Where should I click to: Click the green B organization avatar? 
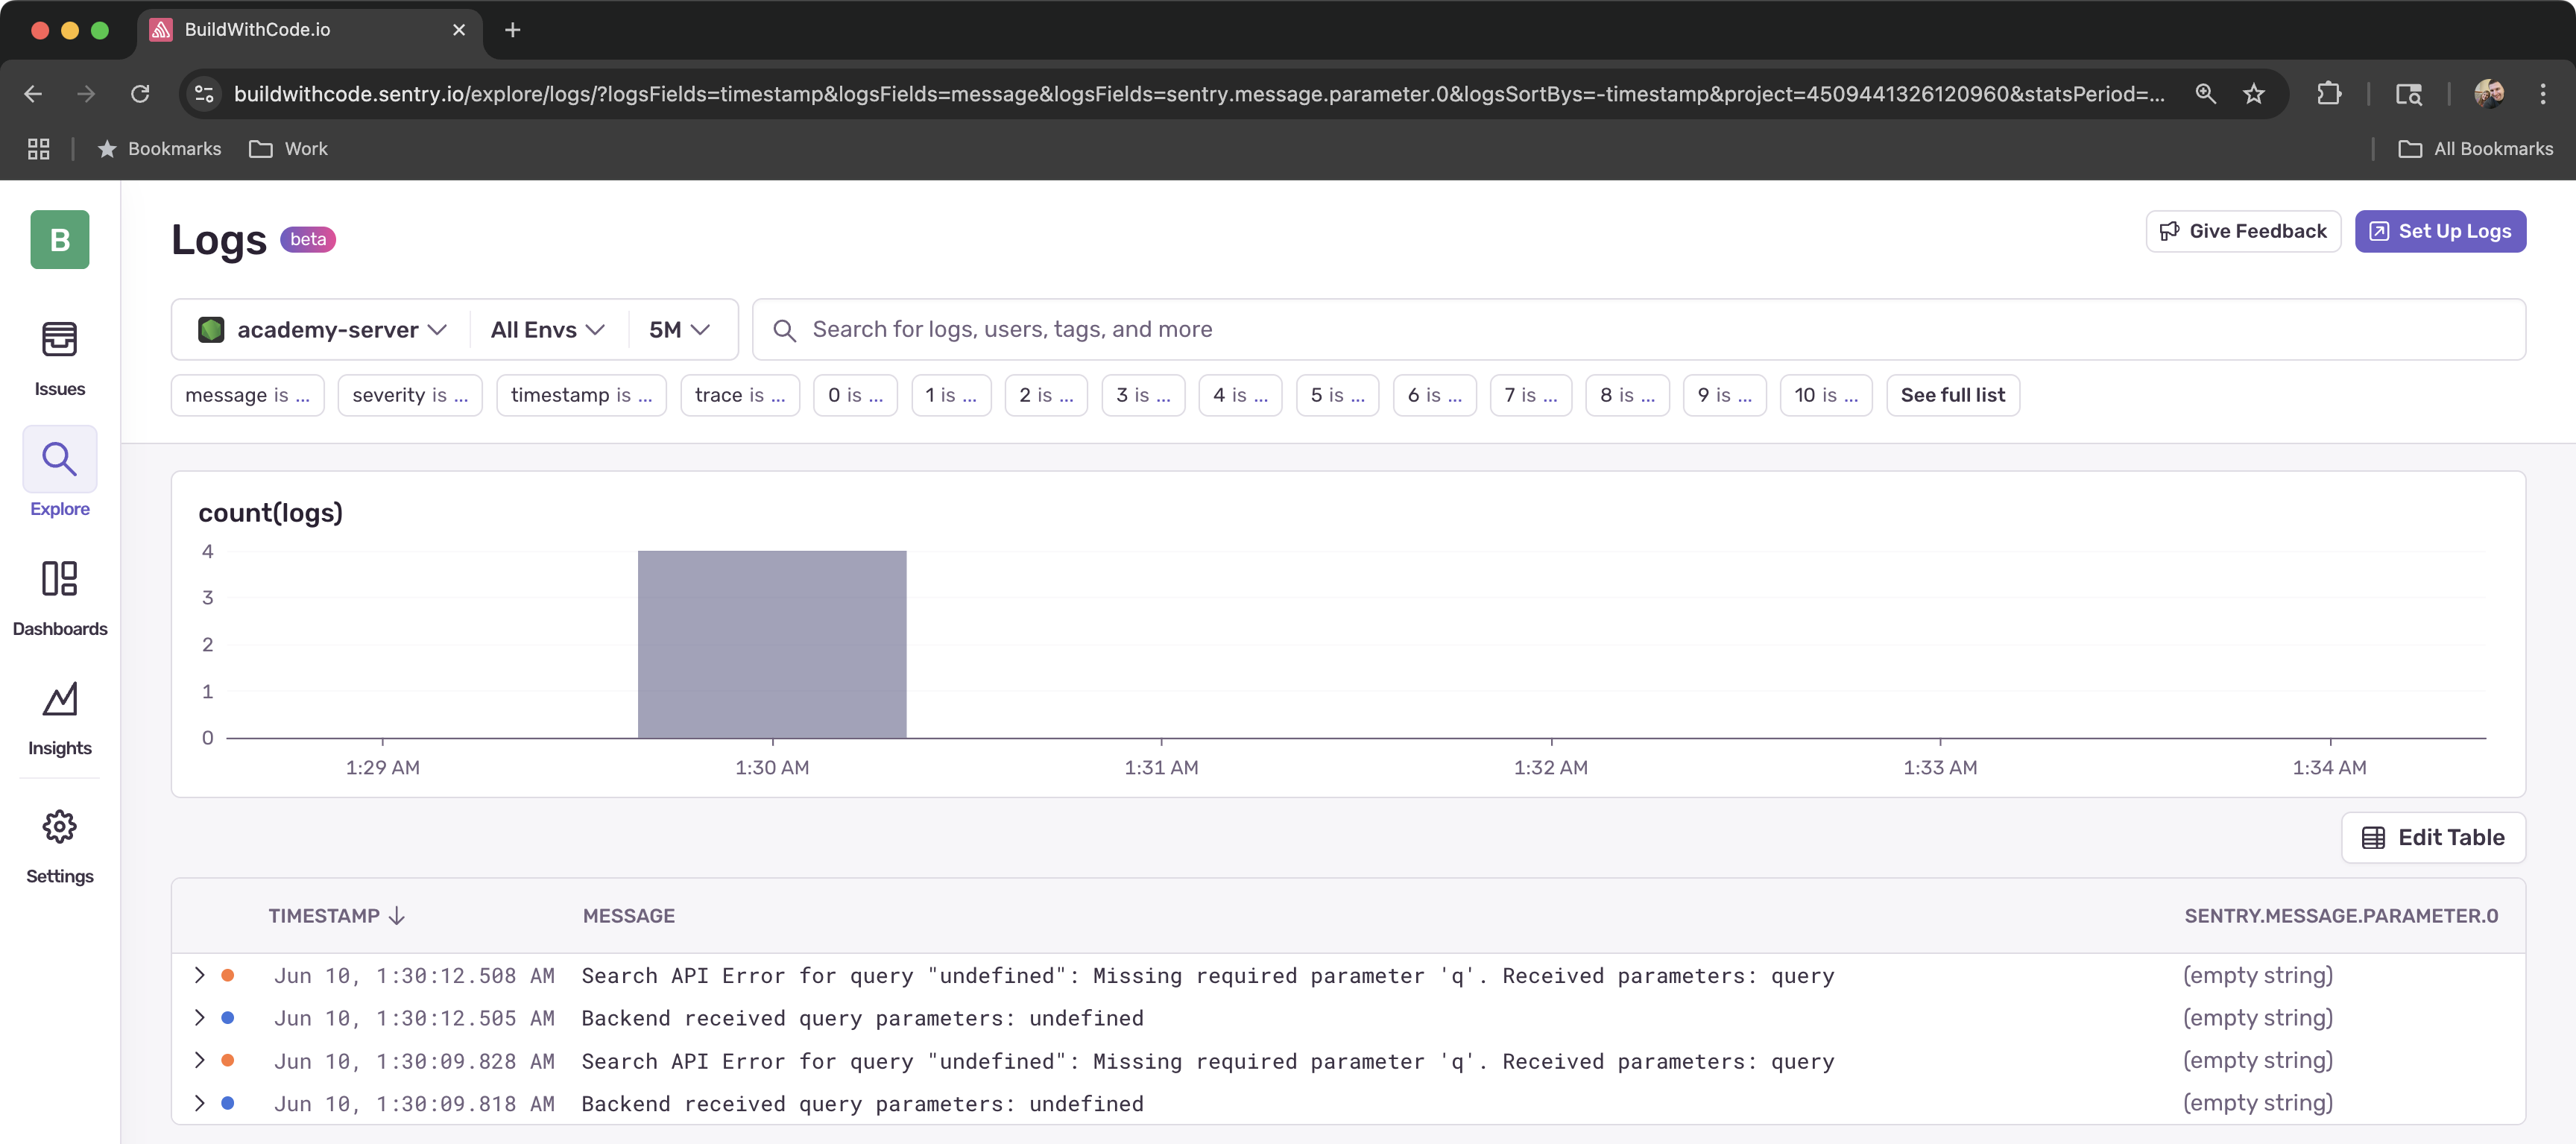coord(59,239)
